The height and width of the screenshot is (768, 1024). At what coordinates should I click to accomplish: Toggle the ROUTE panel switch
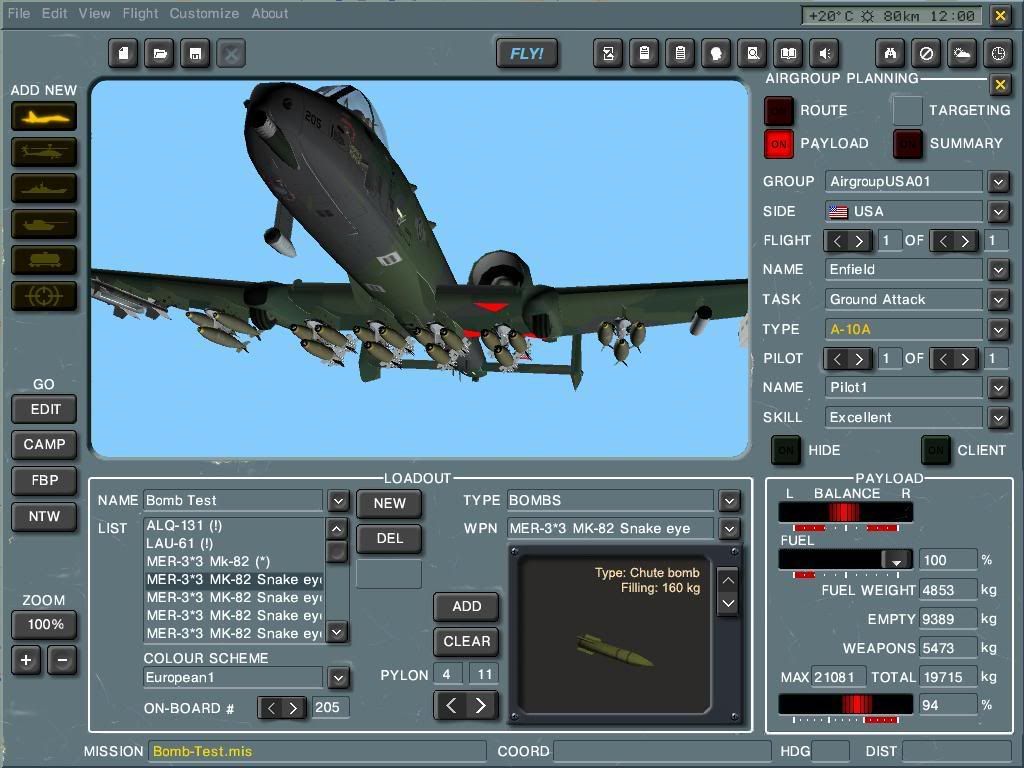tap(778, 110)
